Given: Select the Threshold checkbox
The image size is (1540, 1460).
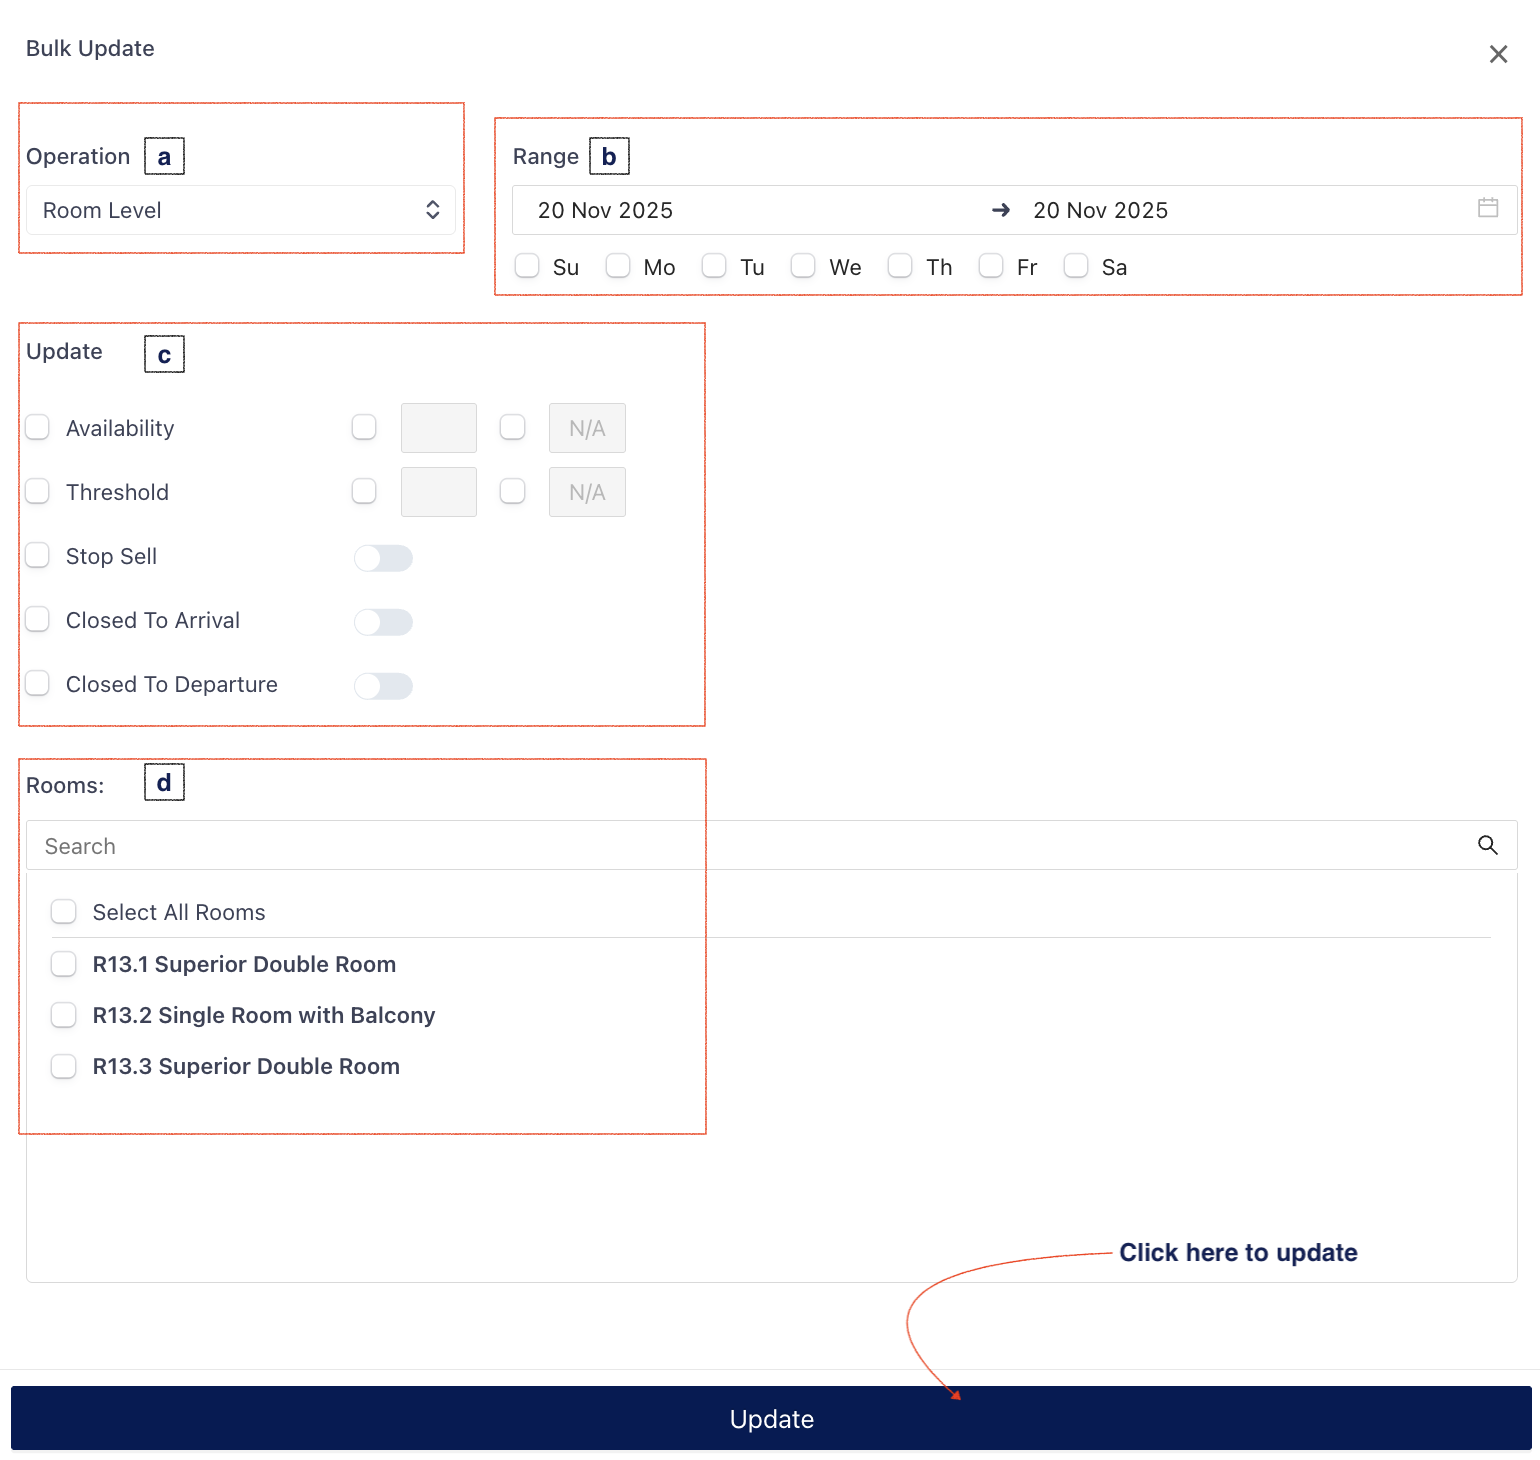Looking at the screenshot, I should [38, 492].
